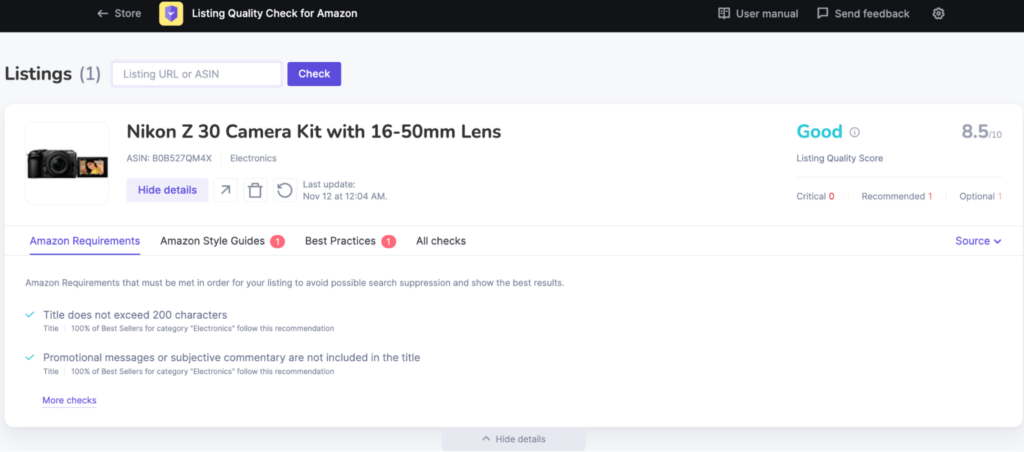The height and width of the screenshot is (452, 1024).
Task: Click the Last update Nov 12 timestamp
Action: (x=345, y=190)
